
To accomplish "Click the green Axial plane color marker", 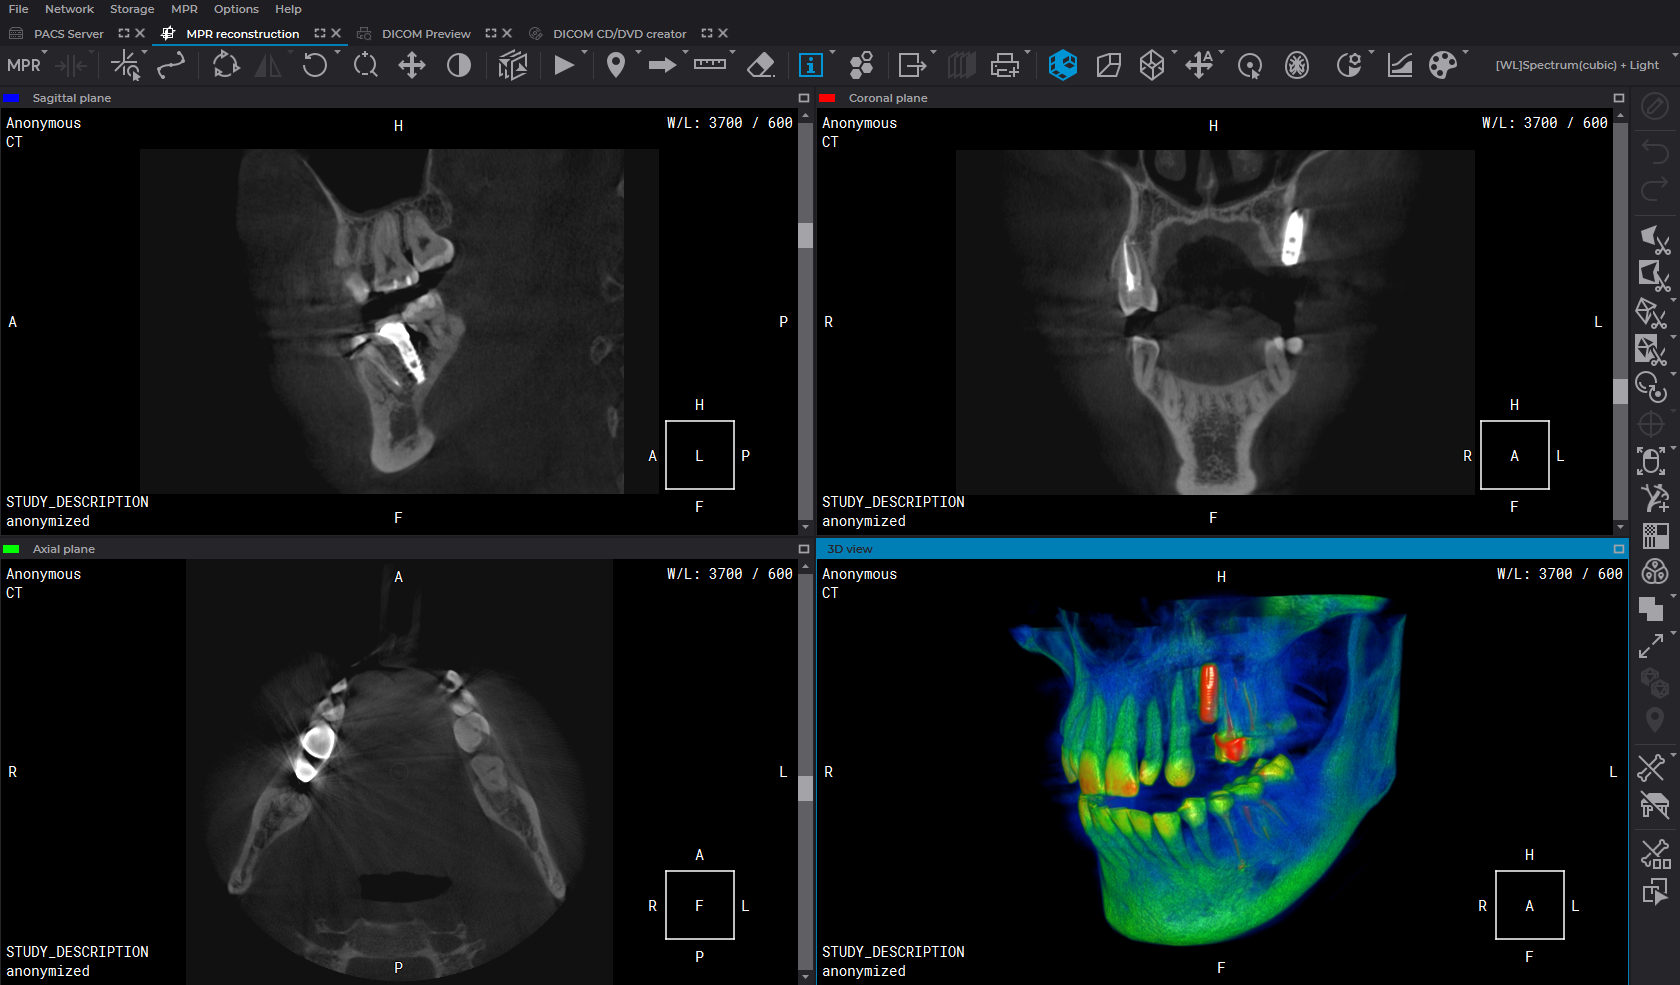I will (x=12, y=549).
